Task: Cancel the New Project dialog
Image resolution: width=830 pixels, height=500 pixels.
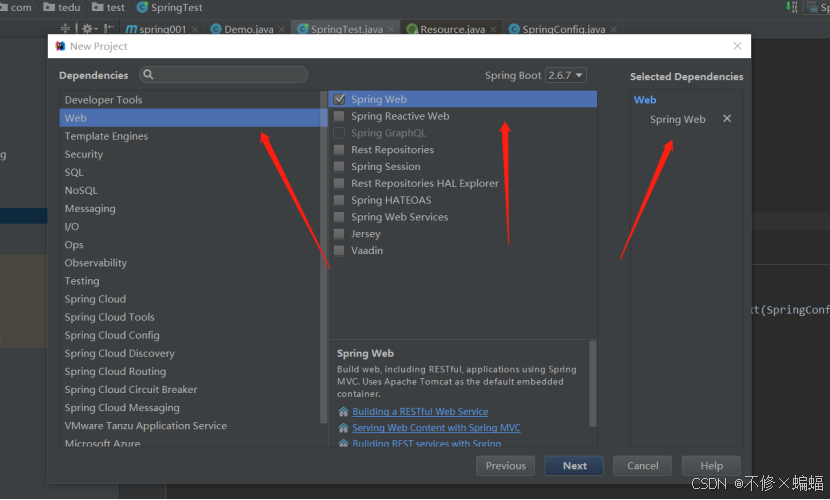Action: pyautogui.click(x=643, y=466)
